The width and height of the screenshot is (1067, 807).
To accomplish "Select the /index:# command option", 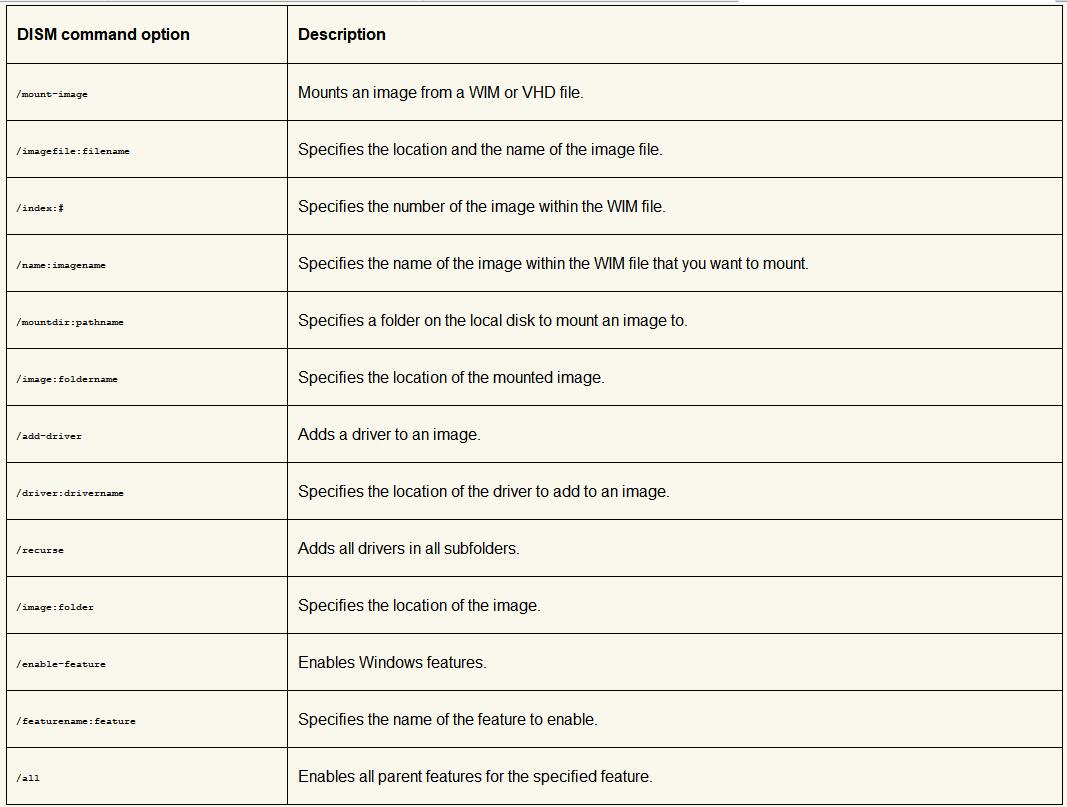I will coord(40,208).
